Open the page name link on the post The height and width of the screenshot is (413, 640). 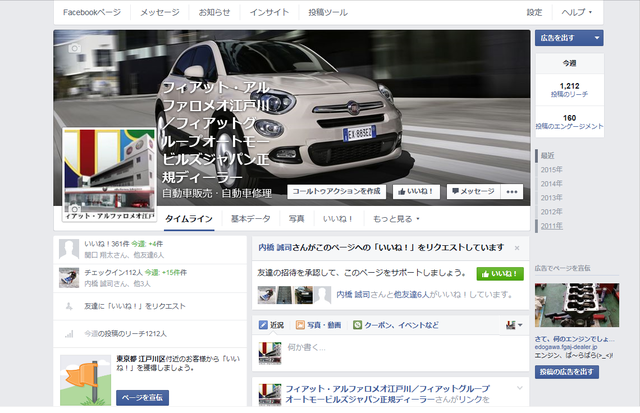point(387,394)
